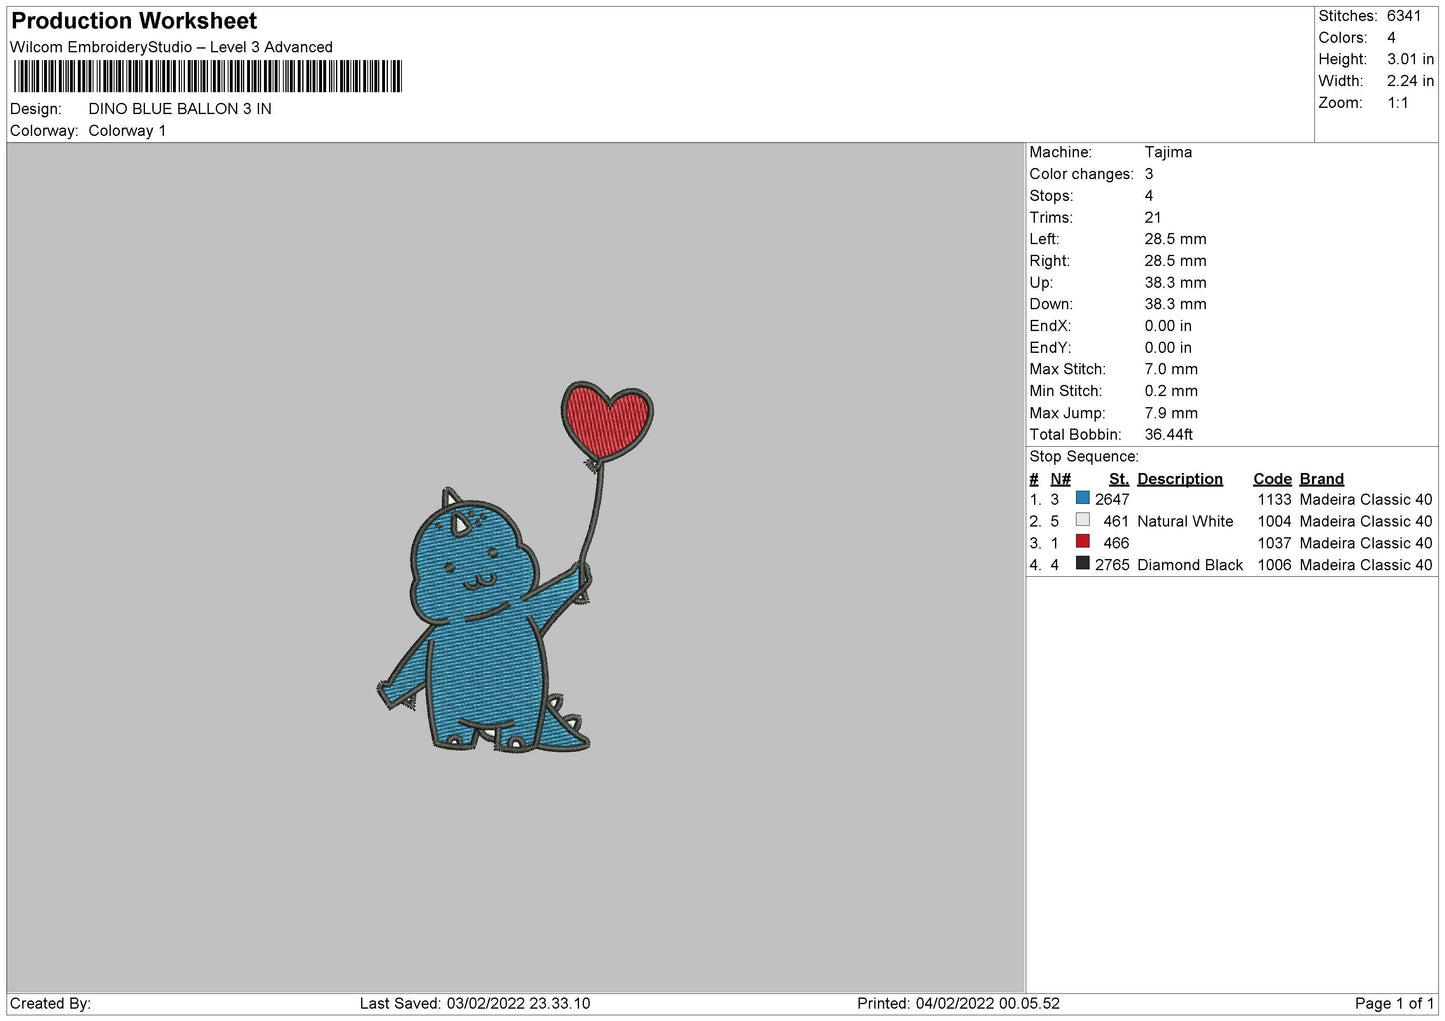Click the Stitches count value 6341

(x=1403, y=16)
